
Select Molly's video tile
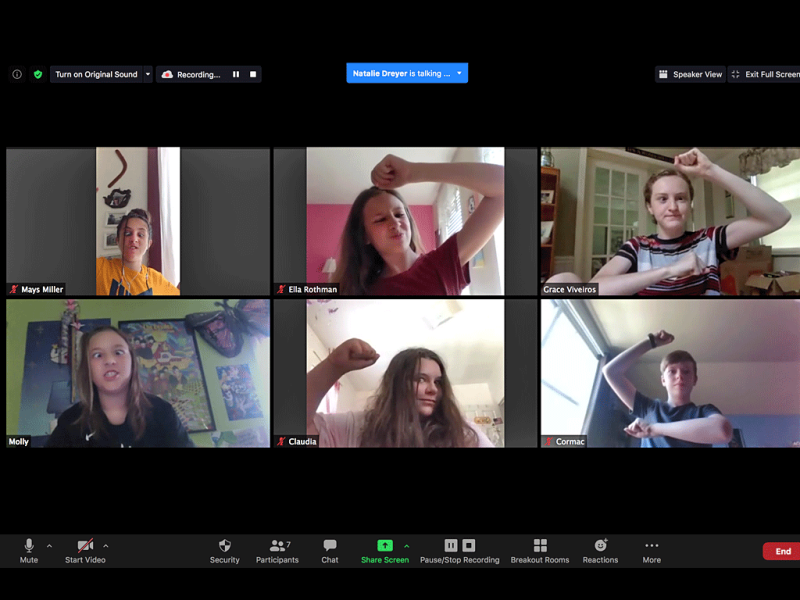[138, 373]
